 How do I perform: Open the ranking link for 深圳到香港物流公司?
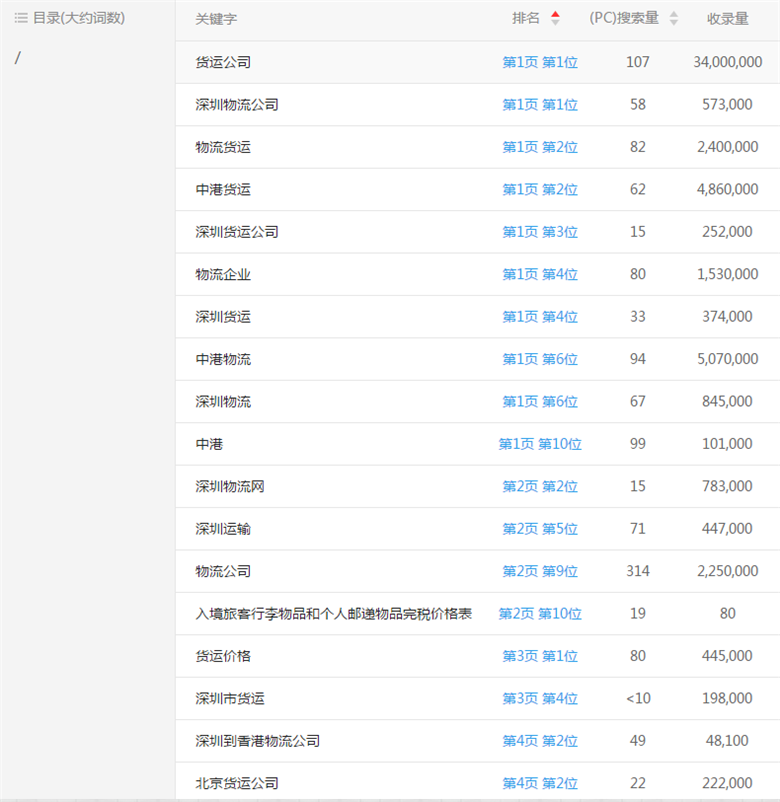539,741
